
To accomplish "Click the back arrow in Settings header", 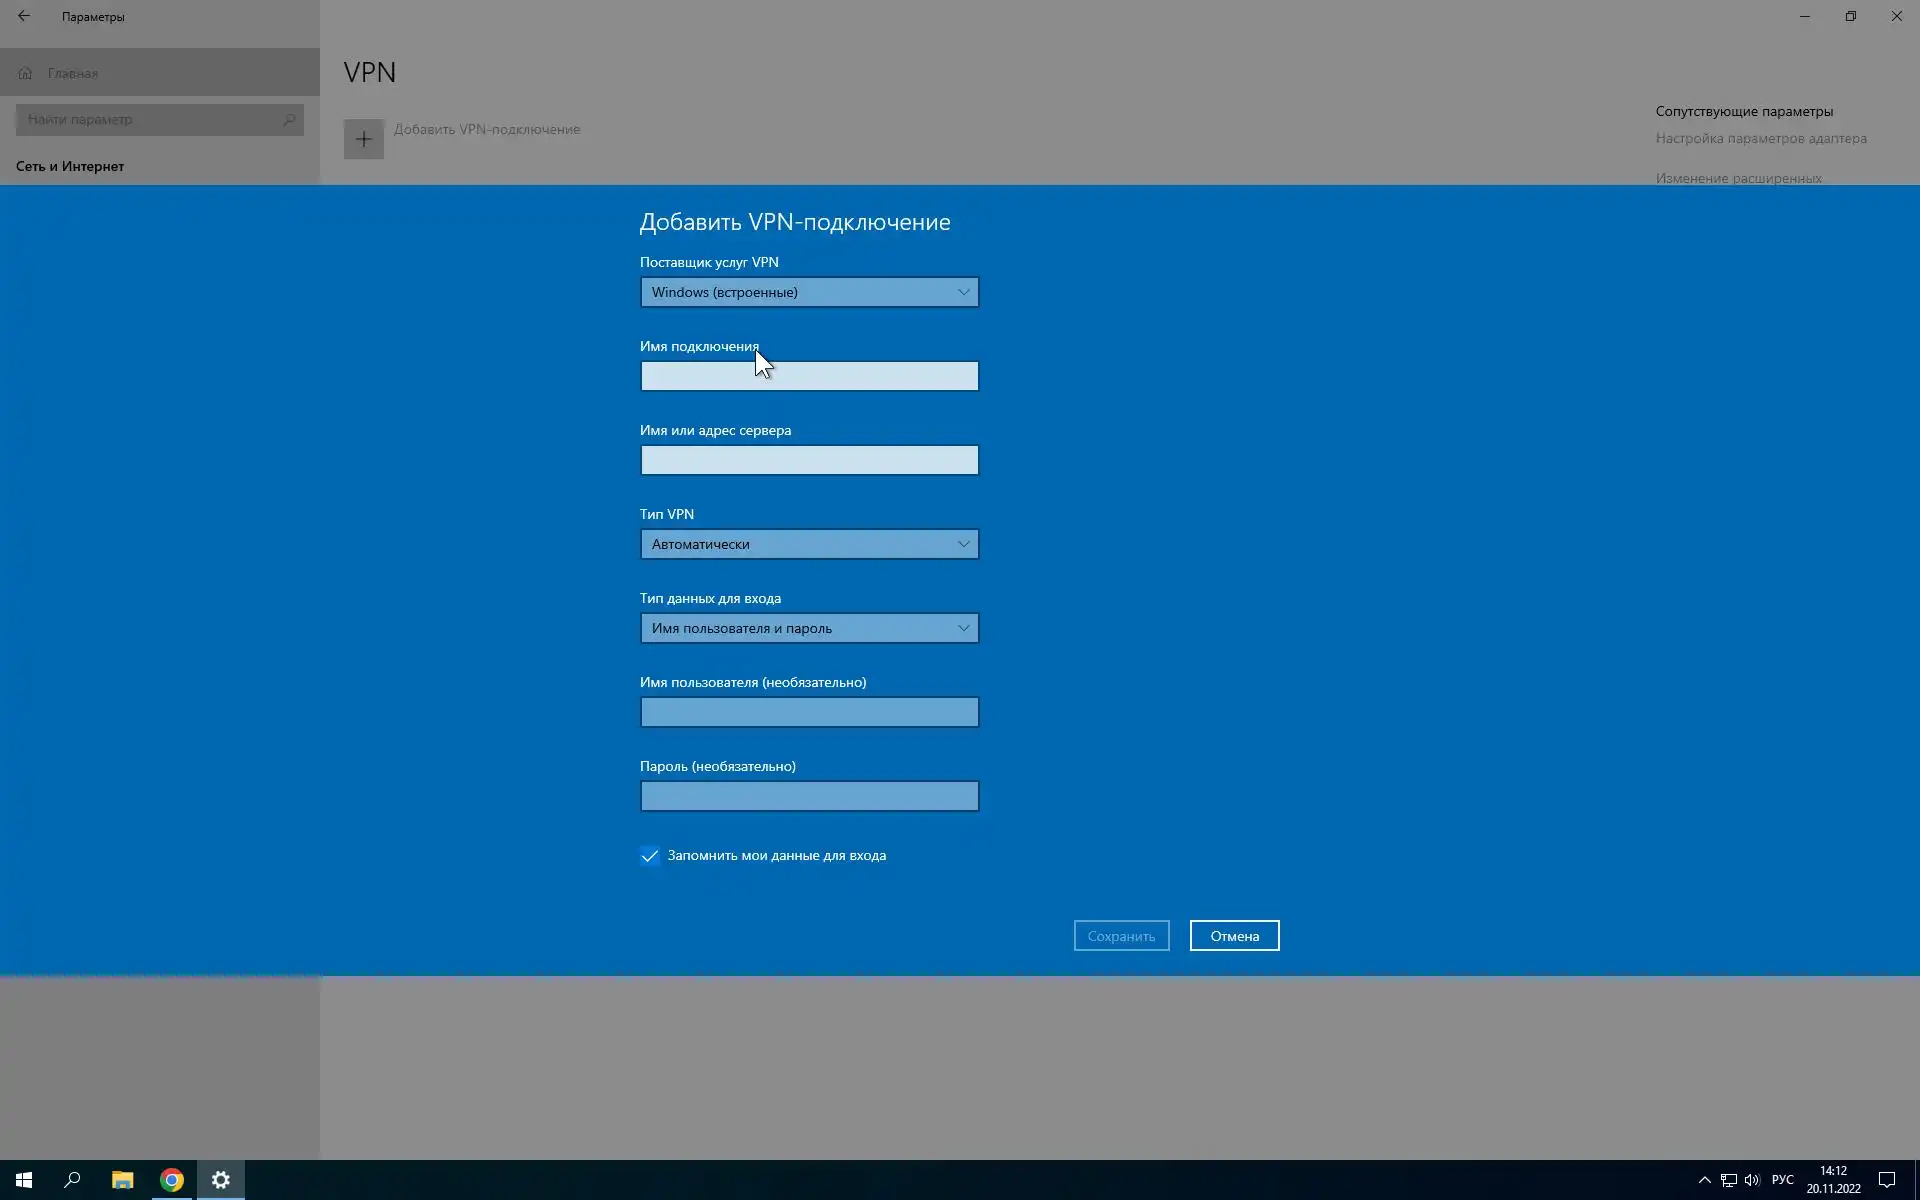I will [x=24, y=16].
